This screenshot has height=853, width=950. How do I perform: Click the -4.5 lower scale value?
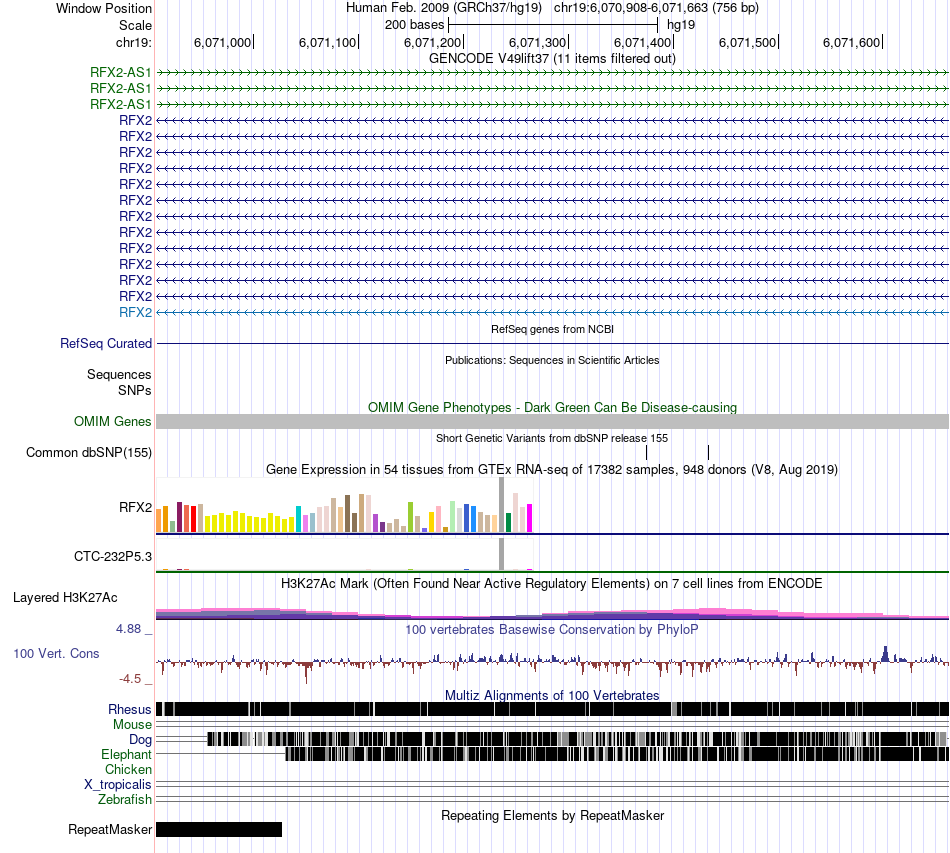coord(130,679)
